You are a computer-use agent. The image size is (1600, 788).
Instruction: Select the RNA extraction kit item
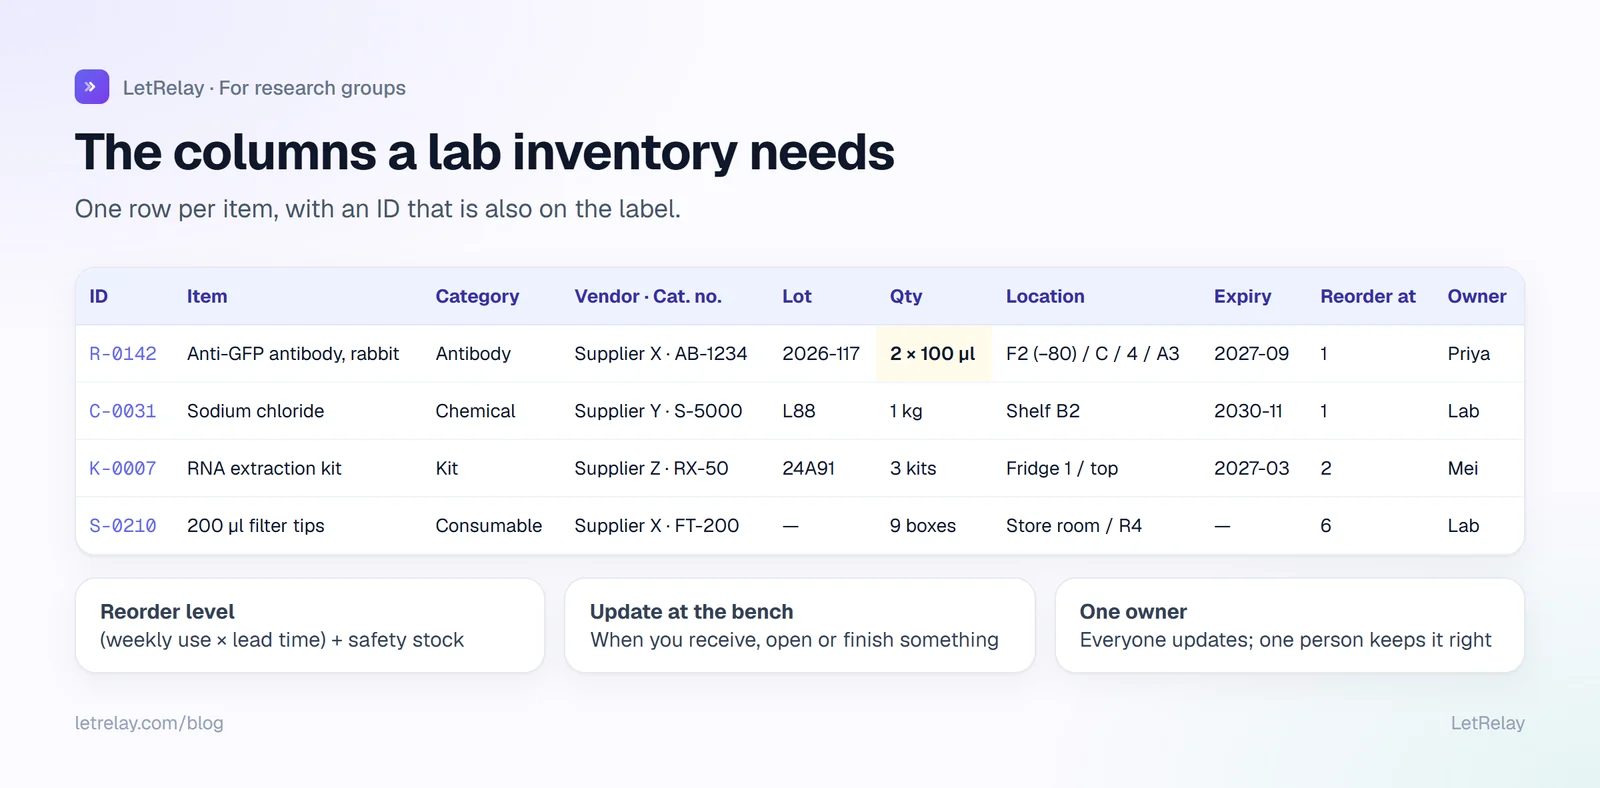point(264,468)
